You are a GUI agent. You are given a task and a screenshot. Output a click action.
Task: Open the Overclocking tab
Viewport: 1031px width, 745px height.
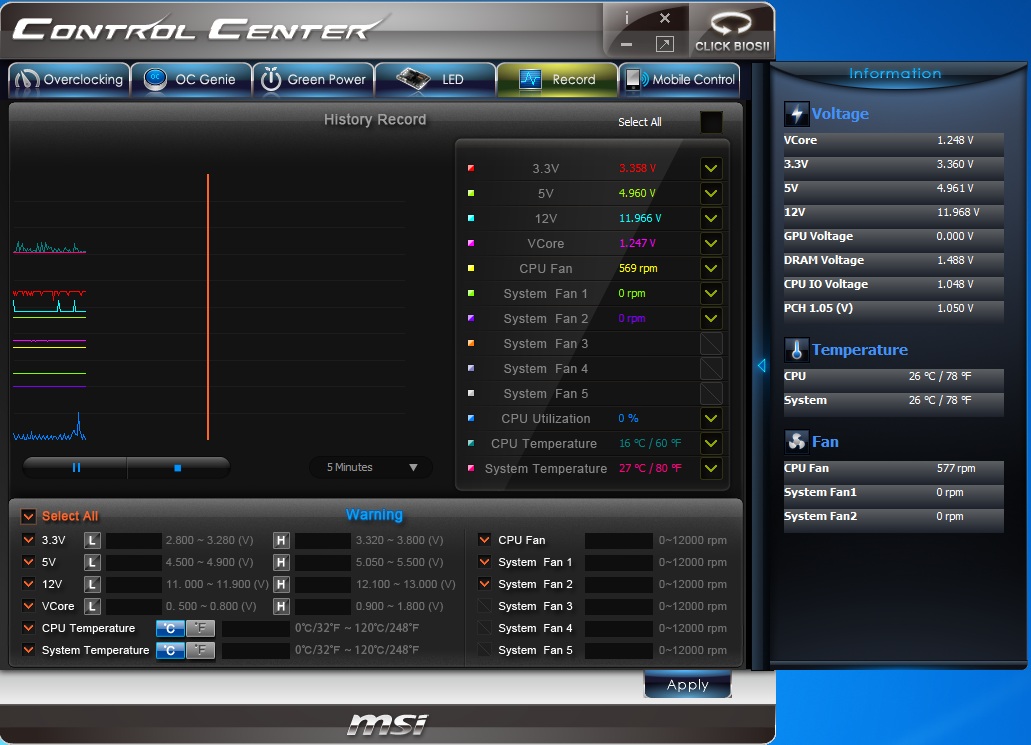click(70, 80)
